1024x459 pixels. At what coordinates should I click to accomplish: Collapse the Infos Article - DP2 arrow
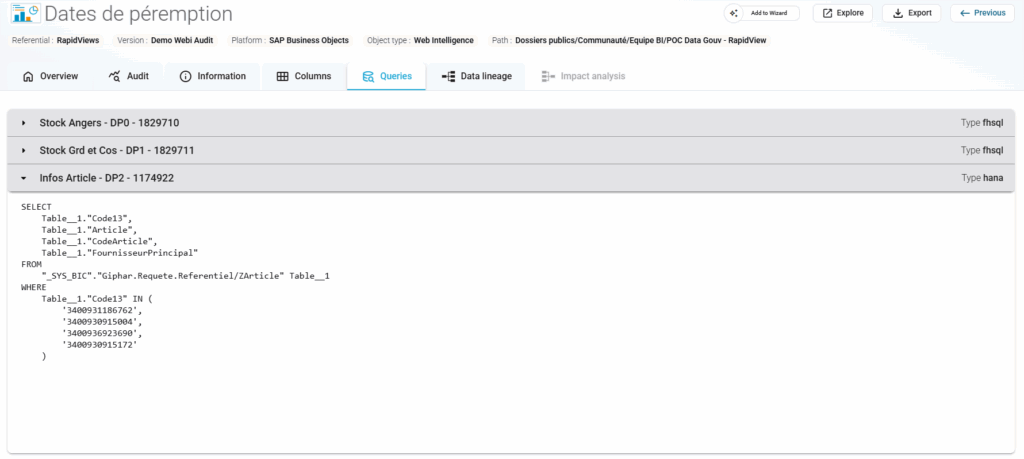click(x=24, y=178)
